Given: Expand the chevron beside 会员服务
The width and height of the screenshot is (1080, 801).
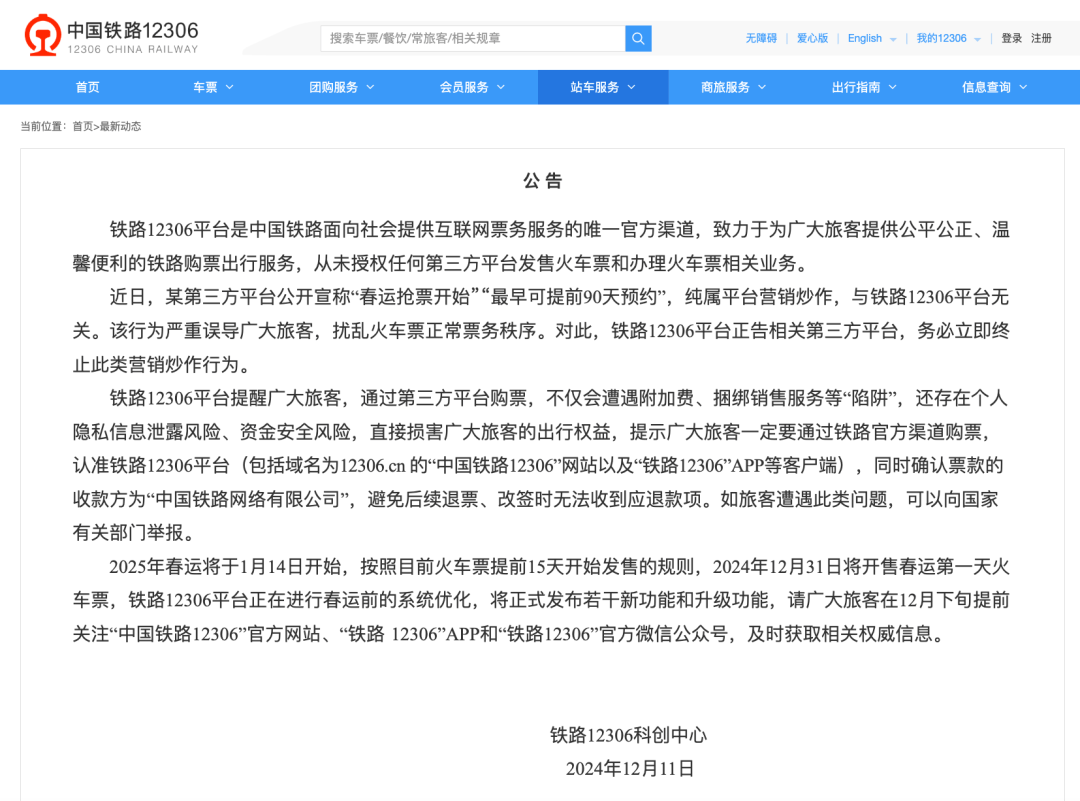Looking at the screenshot, I should pos(501,87).
